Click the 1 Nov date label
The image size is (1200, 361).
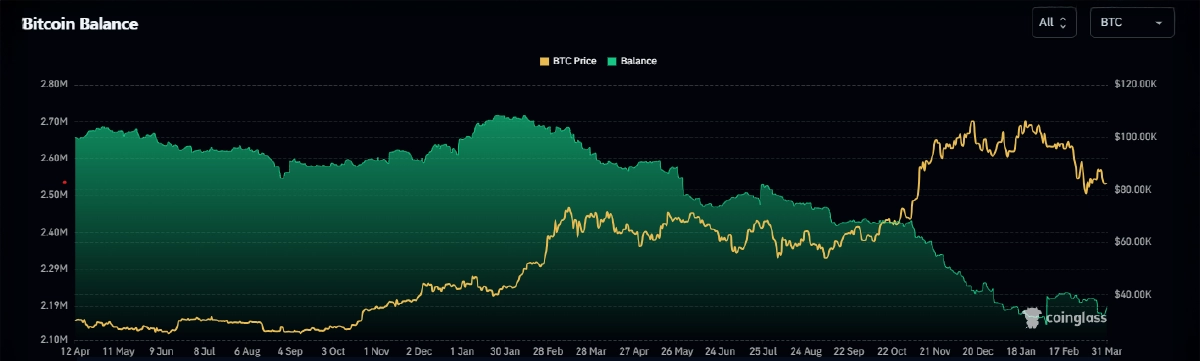(x=377, y=352)
